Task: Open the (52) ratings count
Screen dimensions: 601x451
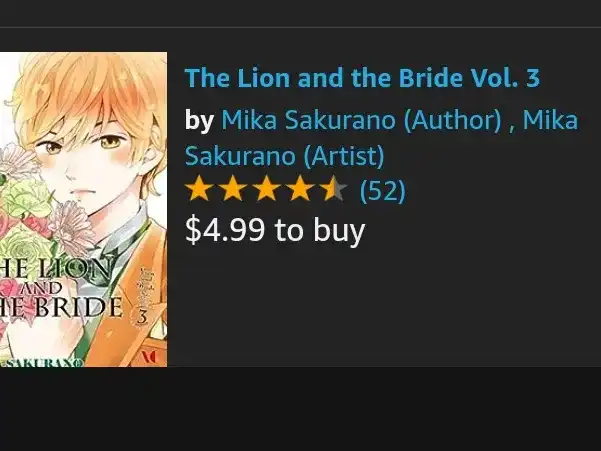Action: 382,190
